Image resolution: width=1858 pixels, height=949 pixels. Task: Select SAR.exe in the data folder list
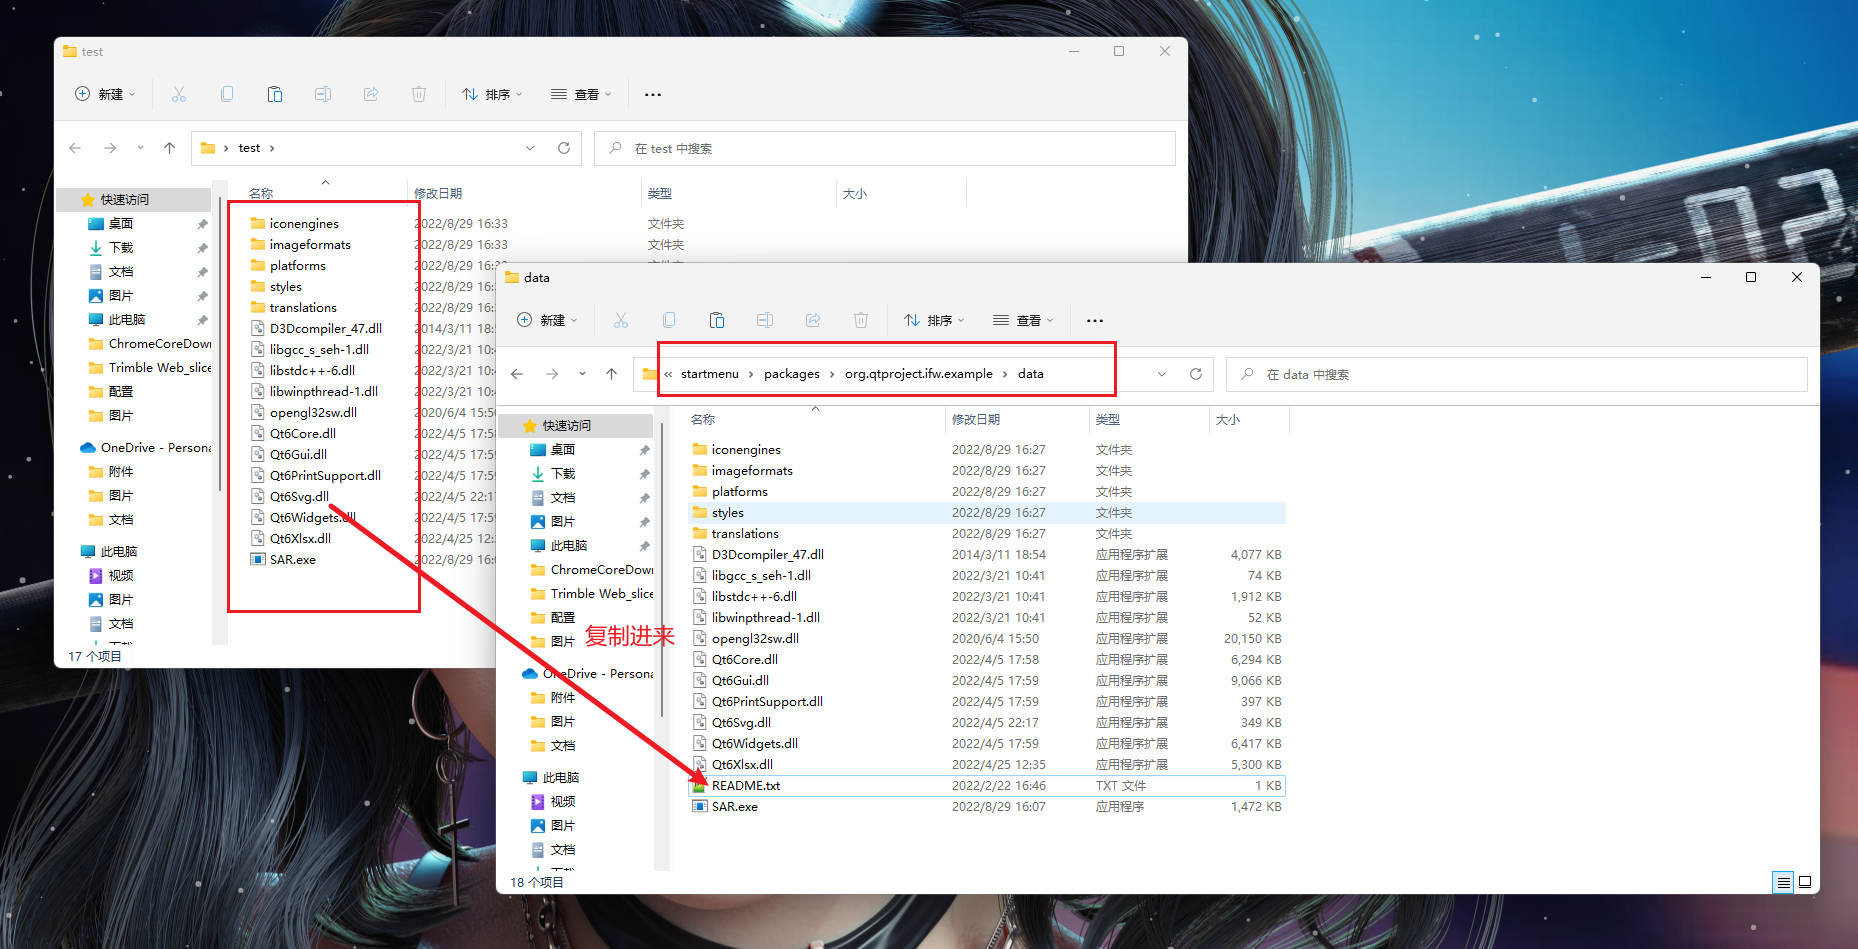pos(735,807)
